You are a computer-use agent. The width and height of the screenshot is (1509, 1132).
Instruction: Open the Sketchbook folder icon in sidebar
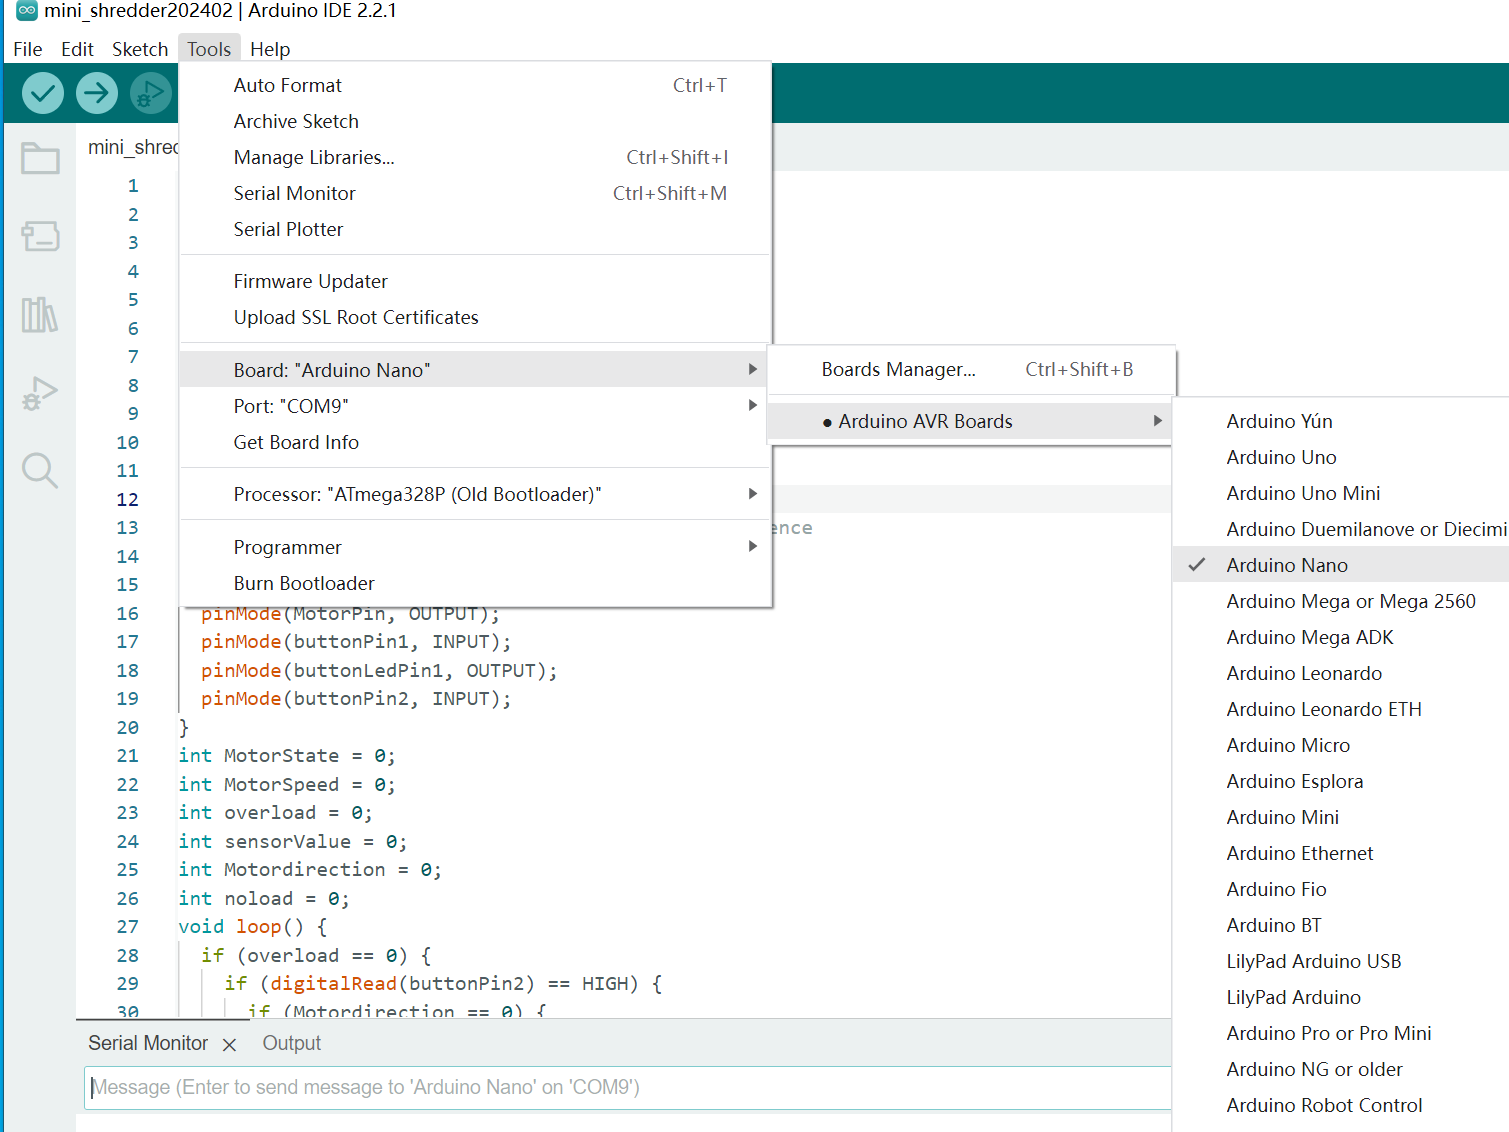coord(40,158)
